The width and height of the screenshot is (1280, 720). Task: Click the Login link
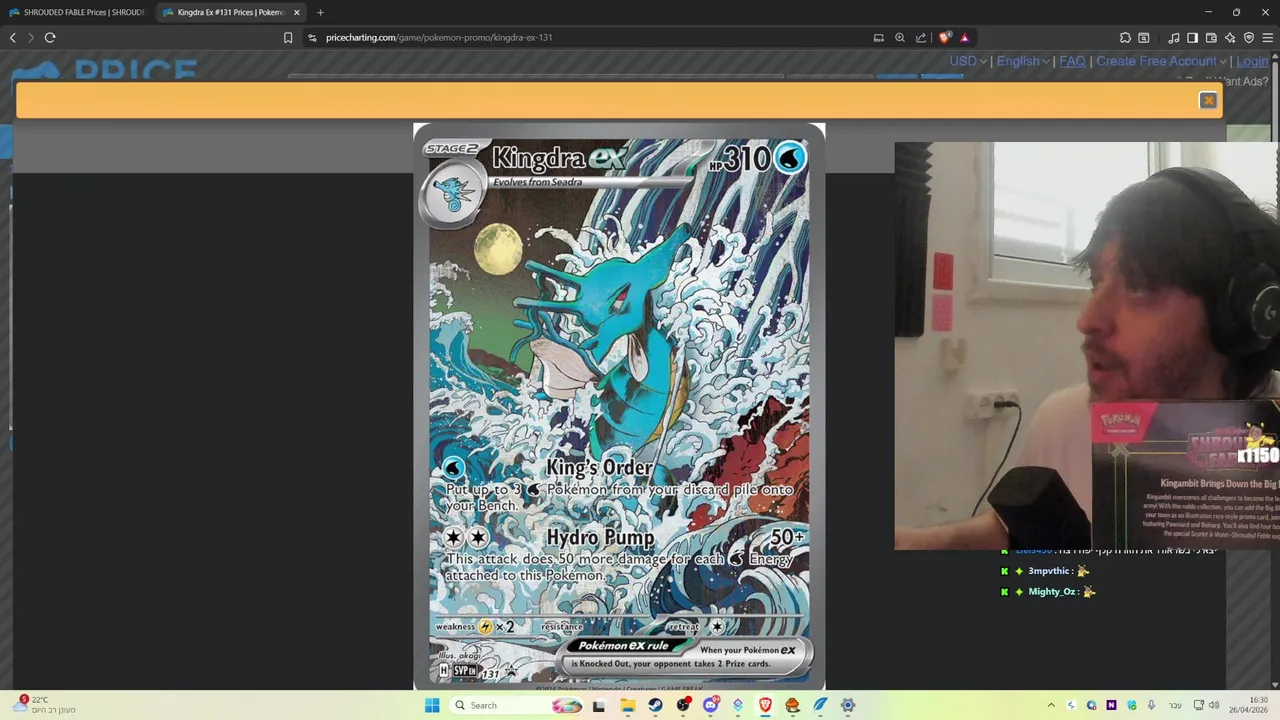click(1252, 61)
